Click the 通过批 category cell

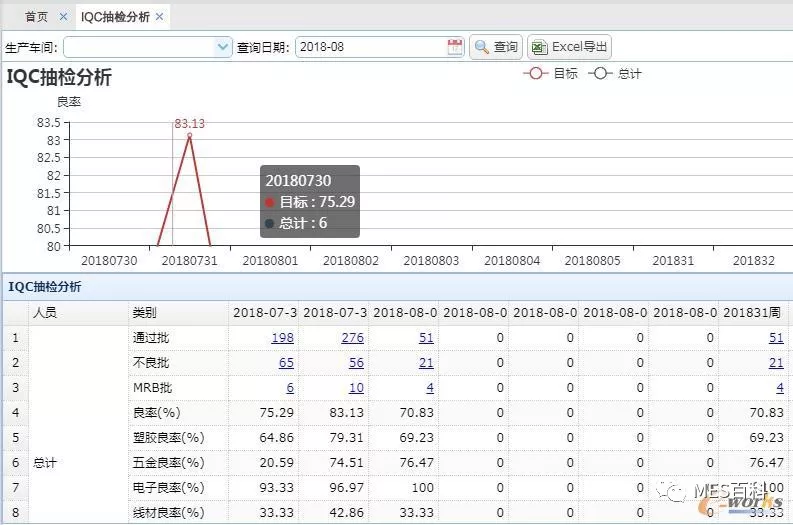tap(178, 338)
